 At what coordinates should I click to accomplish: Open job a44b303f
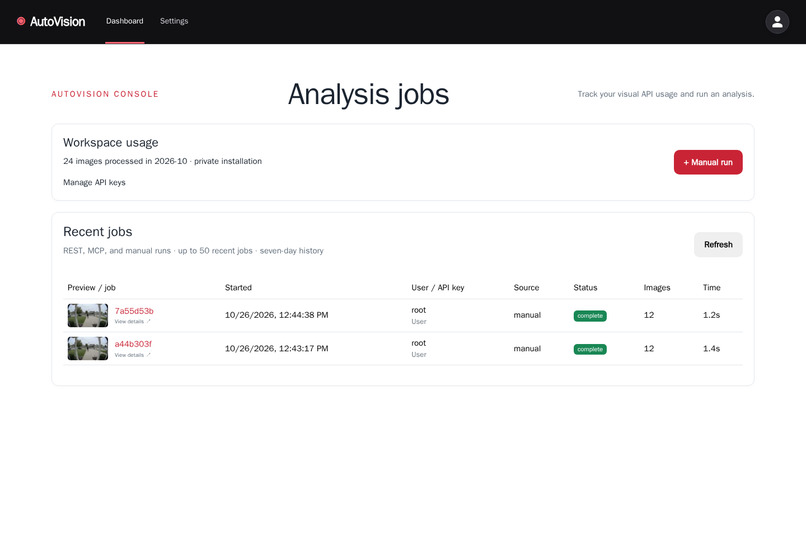tap(133, 344)
